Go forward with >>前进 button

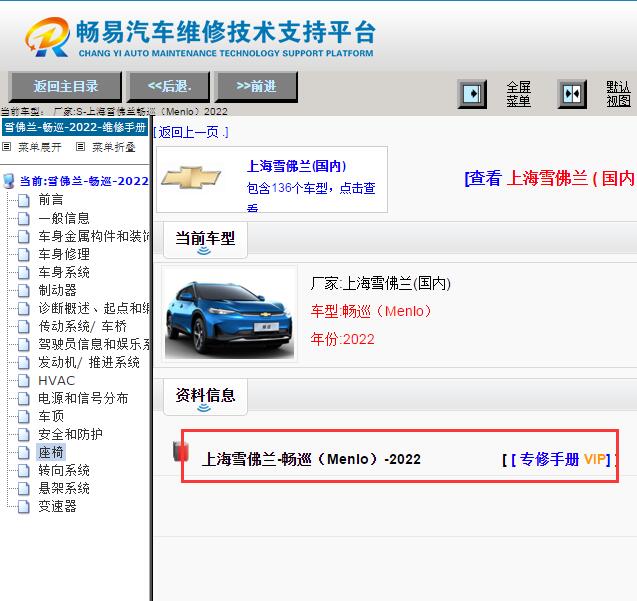click(x=256, y=86)
